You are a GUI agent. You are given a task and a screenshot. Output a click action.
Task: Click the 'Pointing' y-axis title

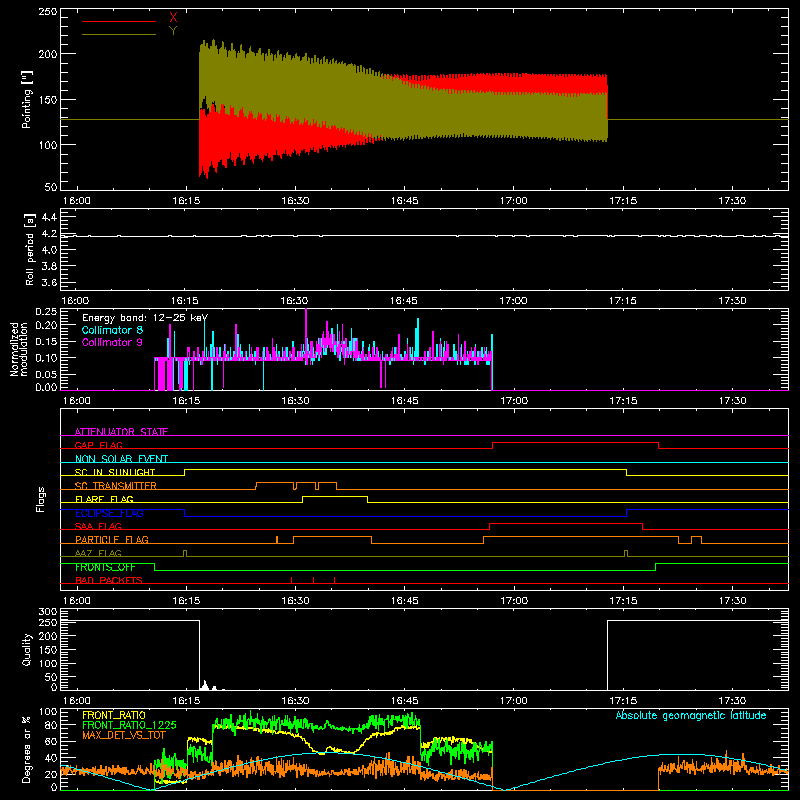pyautogui.click(x=27, y=99)
